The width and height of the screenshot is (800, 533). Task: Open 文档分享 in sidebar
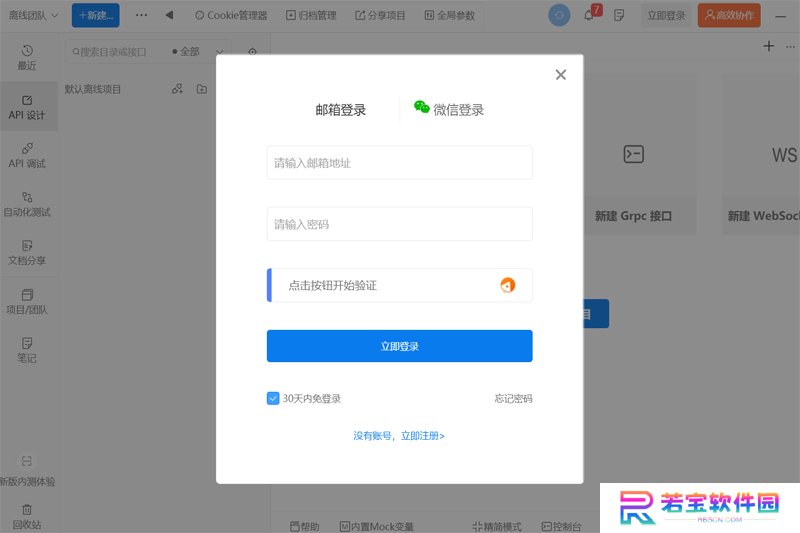(27, 253)
